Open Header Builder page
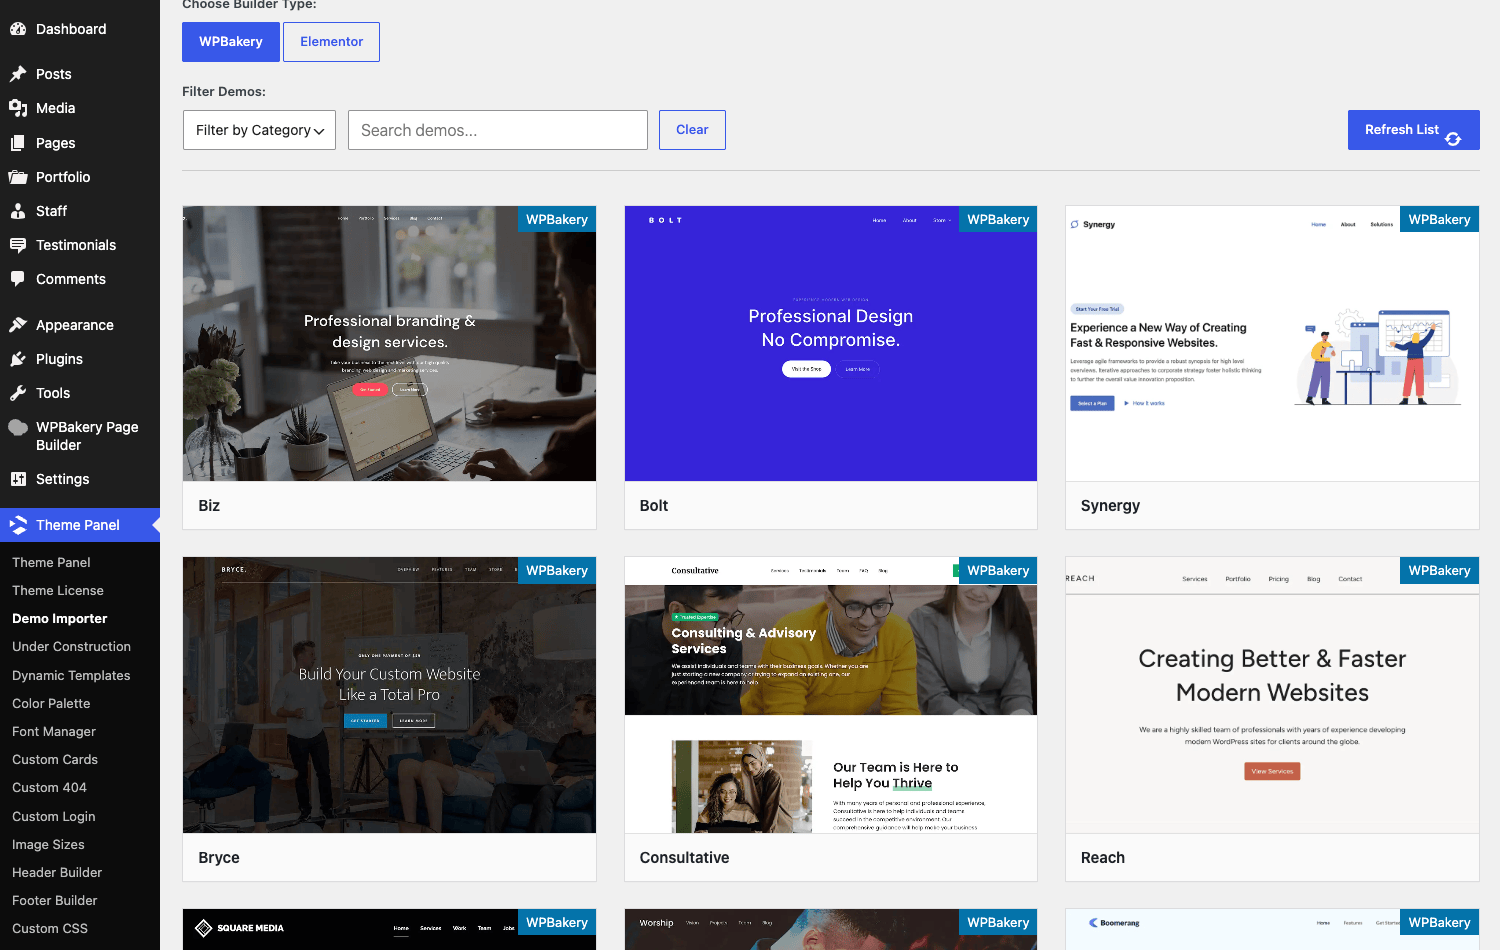Image resolution: width=1500 pixels, height=950 pixels. (x=57, y=872)
